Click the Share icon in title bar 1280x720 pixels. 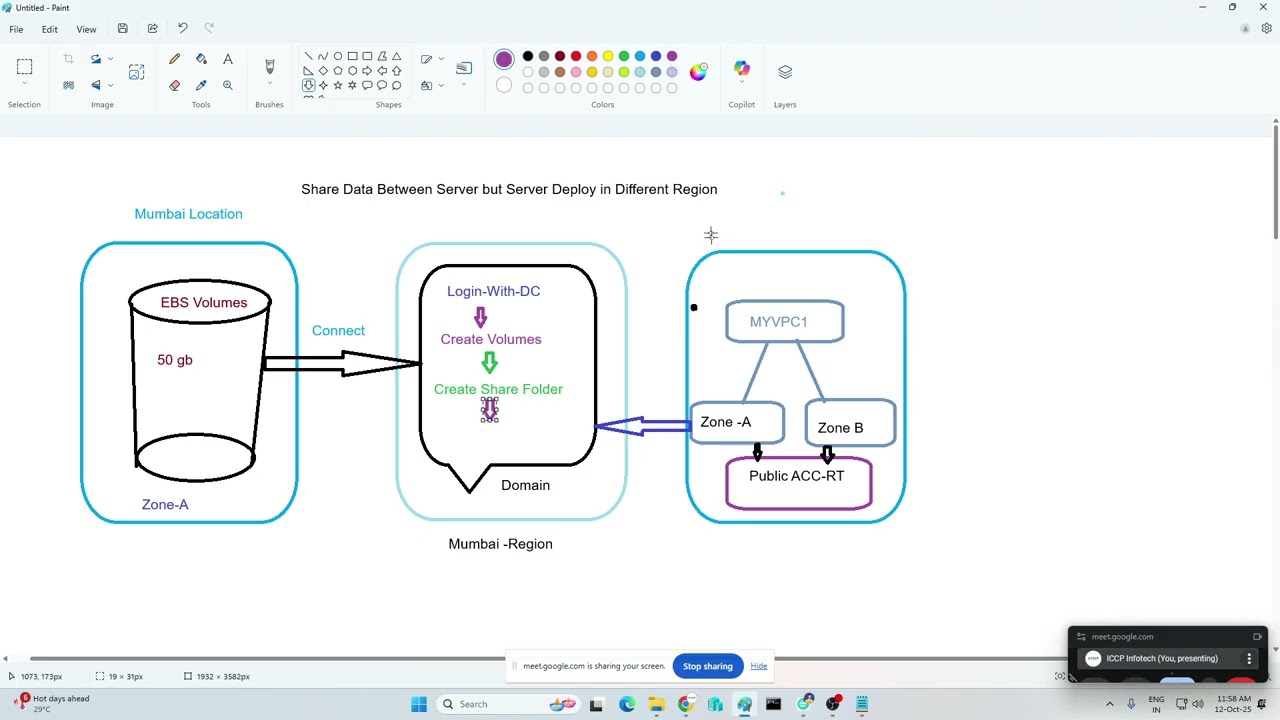tap(152, 29)
